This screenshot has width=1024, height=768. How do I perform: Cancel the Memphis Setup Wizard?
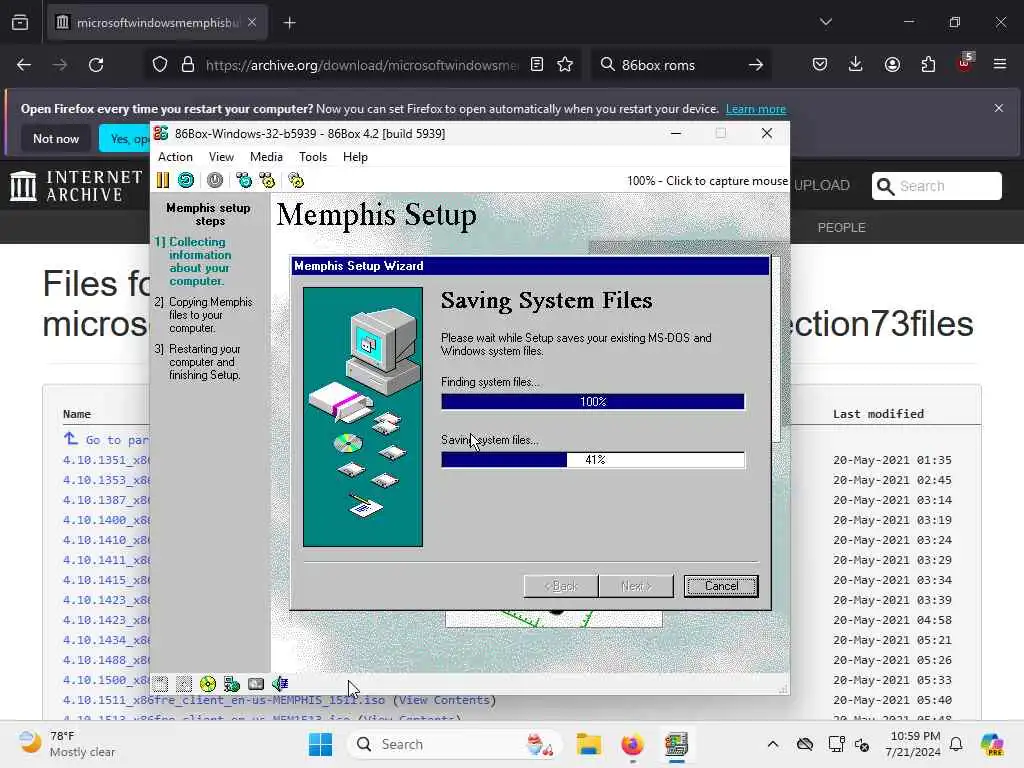click(x=721, y=586)
